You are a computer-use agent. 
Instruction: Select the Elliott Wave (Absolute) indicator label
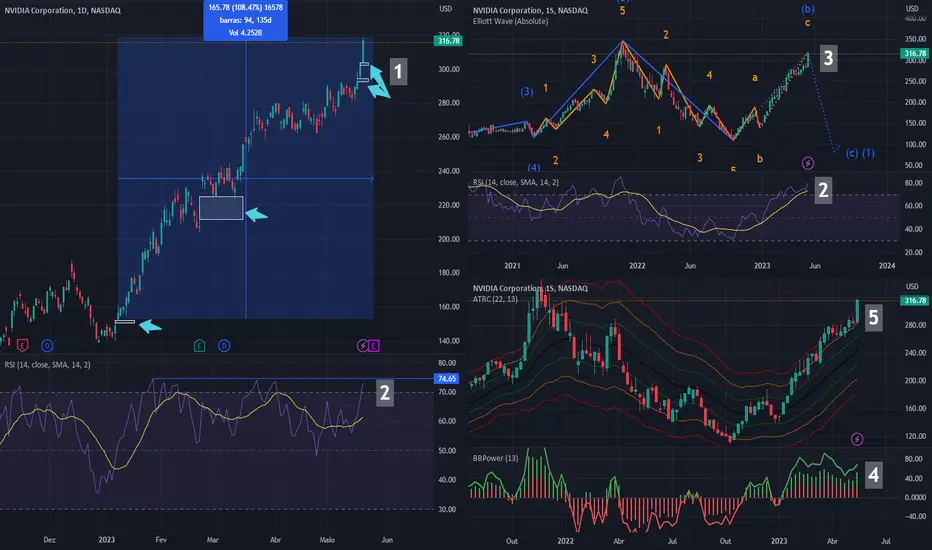(x=511, y=21)
